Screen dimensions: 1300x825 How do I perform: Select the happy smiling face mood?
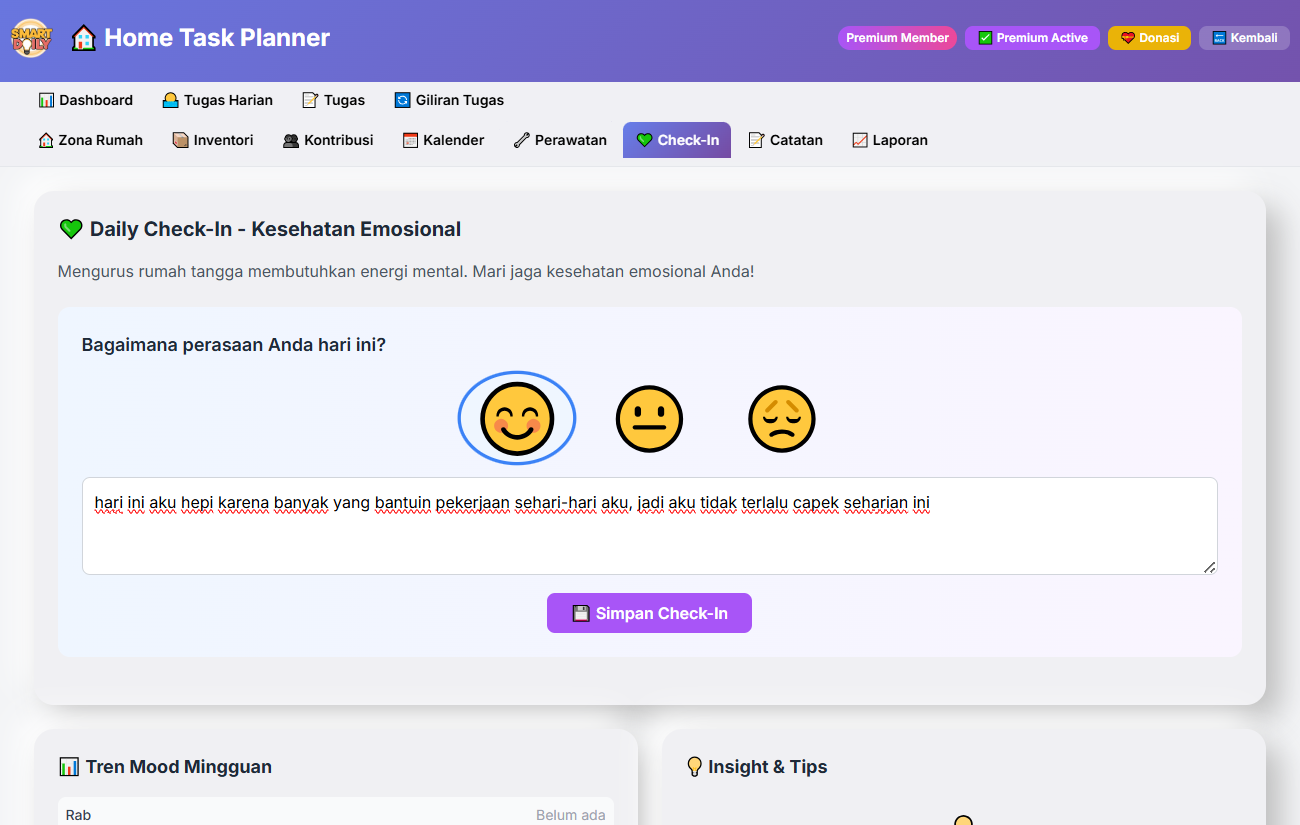pos(516,419)
